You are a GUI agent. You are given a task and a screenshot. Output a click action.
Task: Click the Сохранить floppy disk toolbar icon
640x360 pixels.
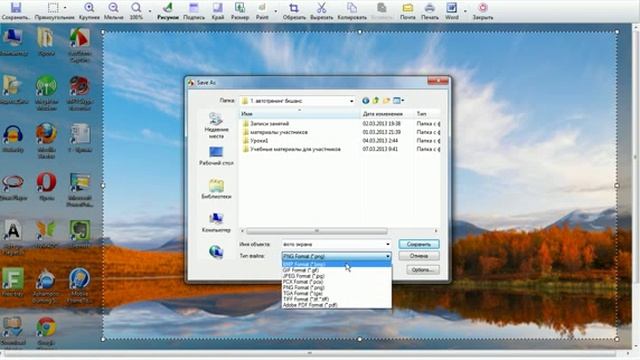[x=16, y=8]
